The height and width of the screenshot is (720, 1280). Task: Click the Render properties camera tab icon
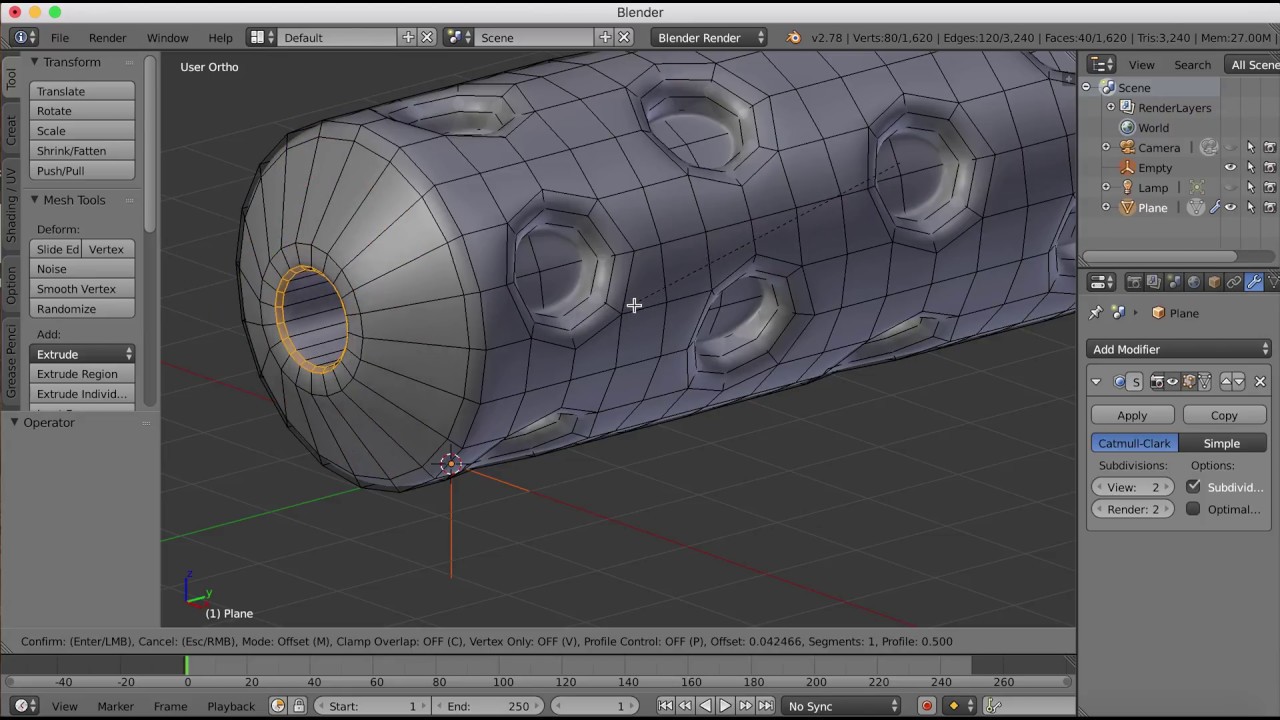[x=1134, y=283]
